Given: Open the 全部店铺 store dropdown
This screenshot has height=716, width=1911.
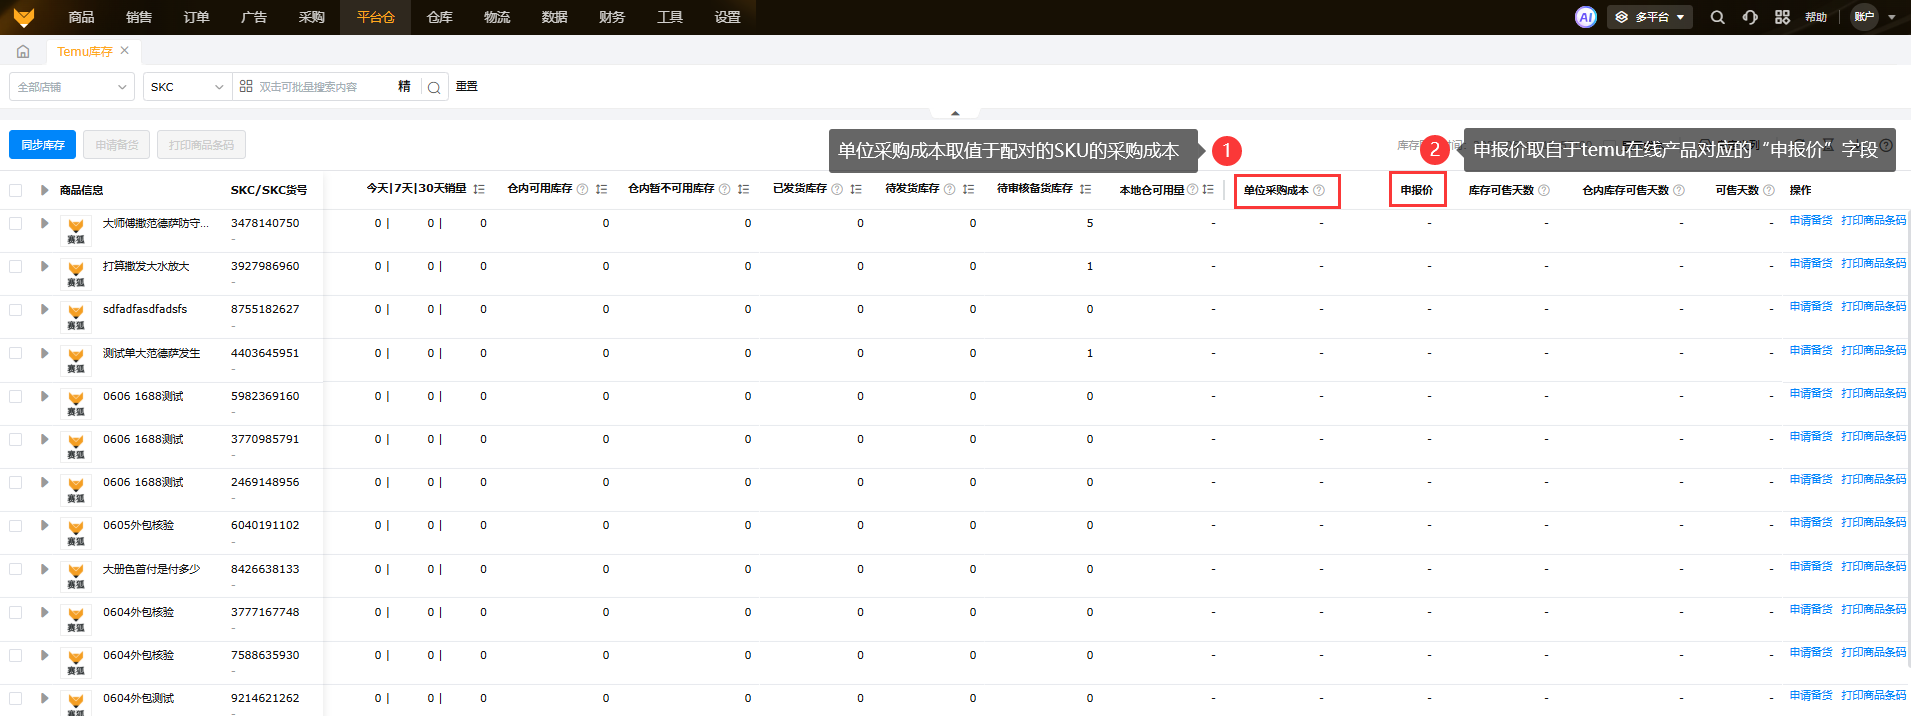Looking at the screenshot, I should click(x=72, y=87).
